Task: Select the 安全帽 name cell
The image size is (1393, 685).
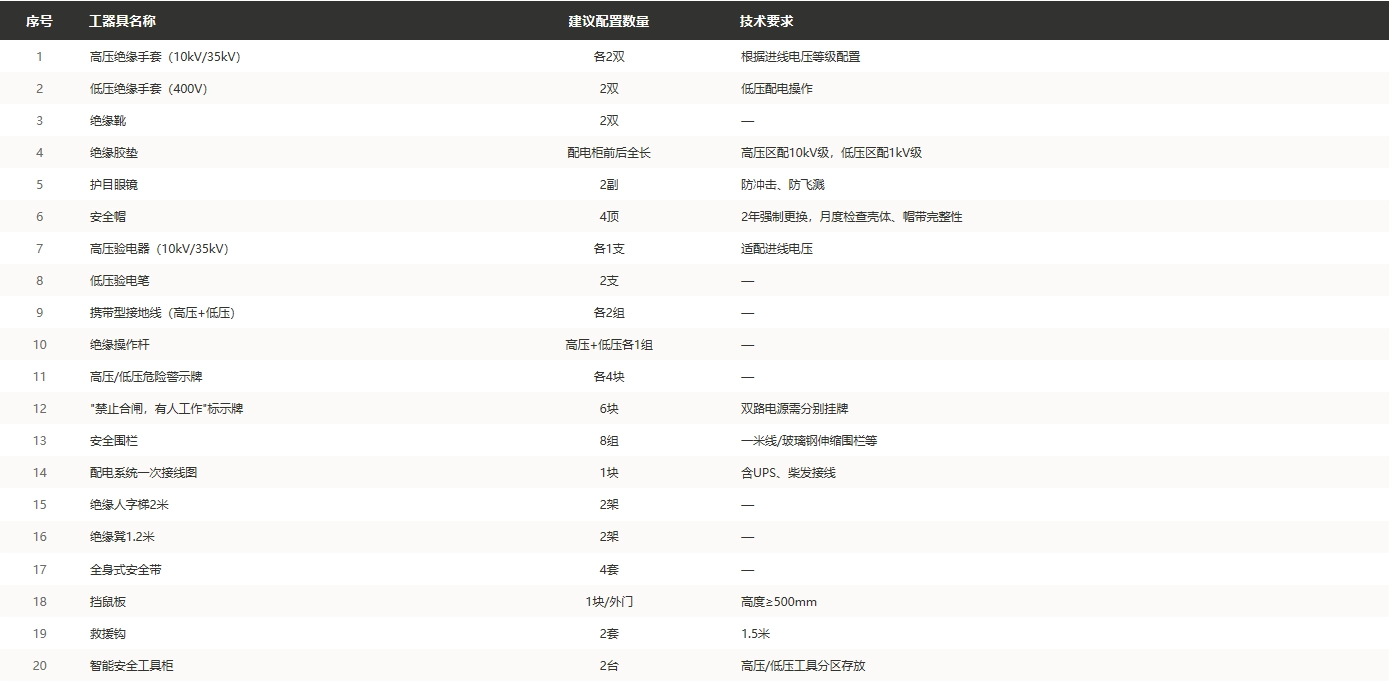Action: pos(108,217)
